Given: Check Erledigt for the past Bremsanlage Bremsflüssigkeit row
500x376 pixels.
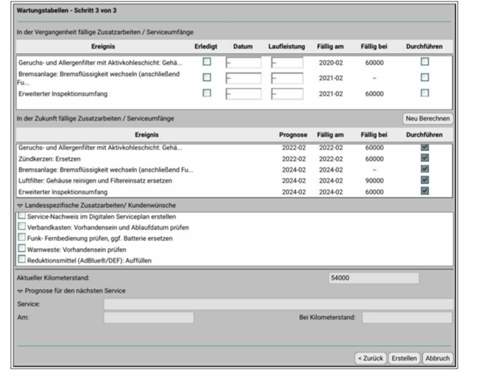Looking at the screenshot, I should 207,77.
